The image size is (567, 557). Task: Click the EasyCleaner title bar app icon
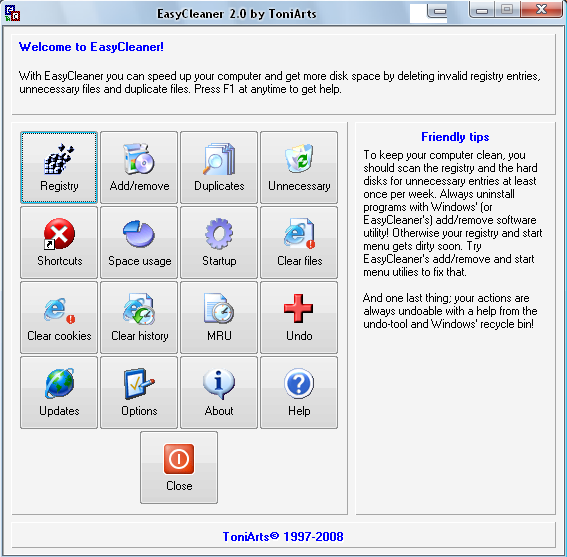click(x=12, y=13)
